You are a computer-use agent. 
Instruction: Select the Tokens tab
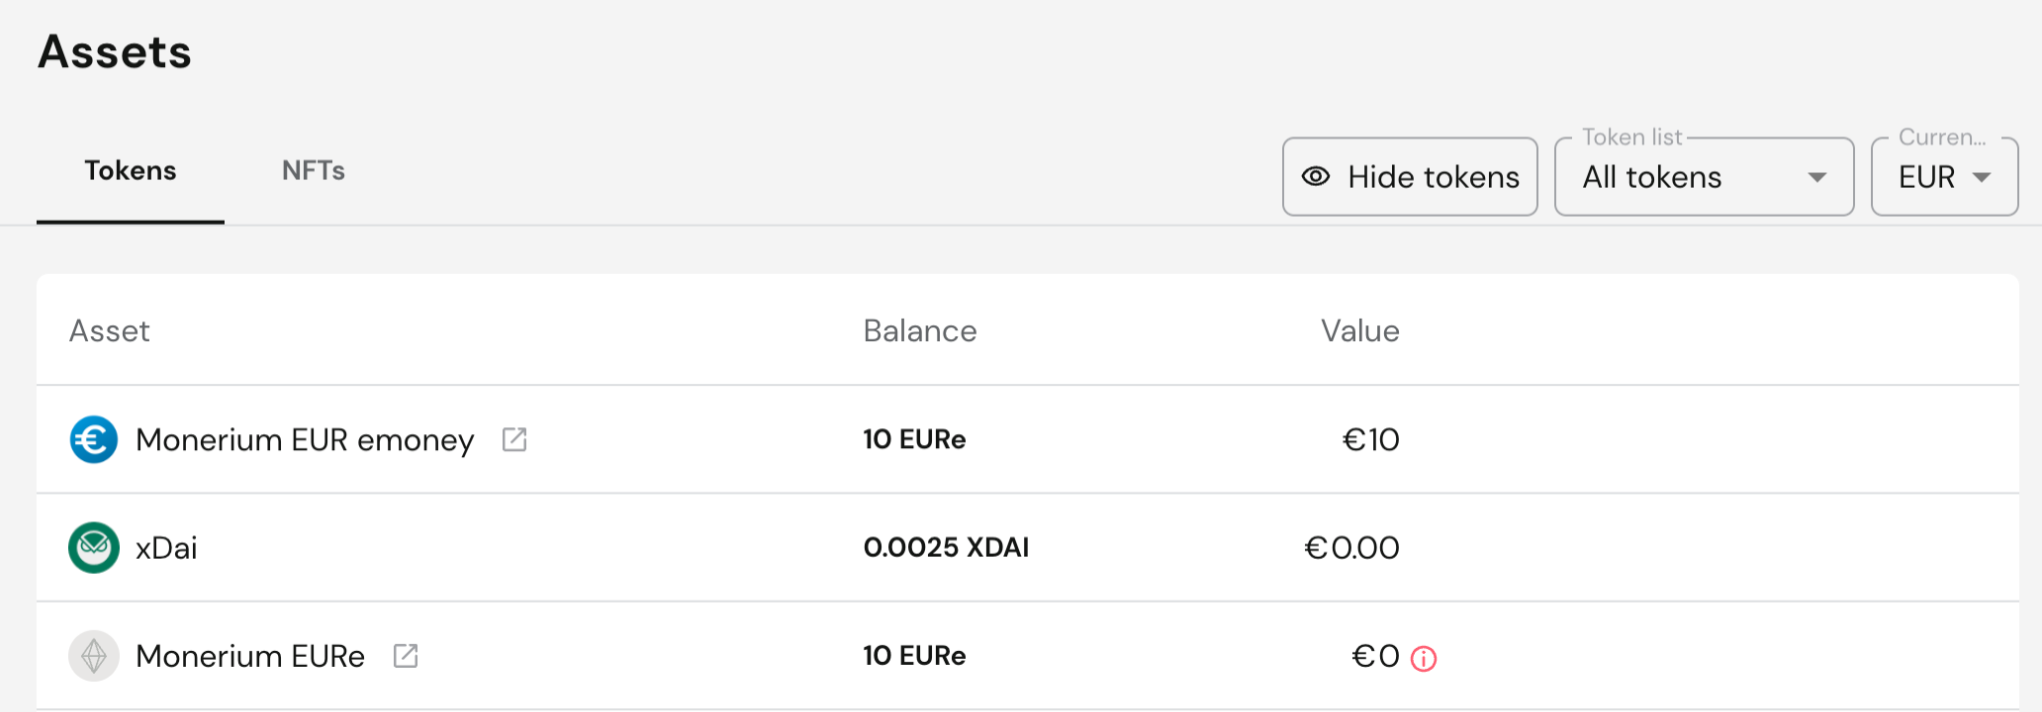tap(130, 170)
